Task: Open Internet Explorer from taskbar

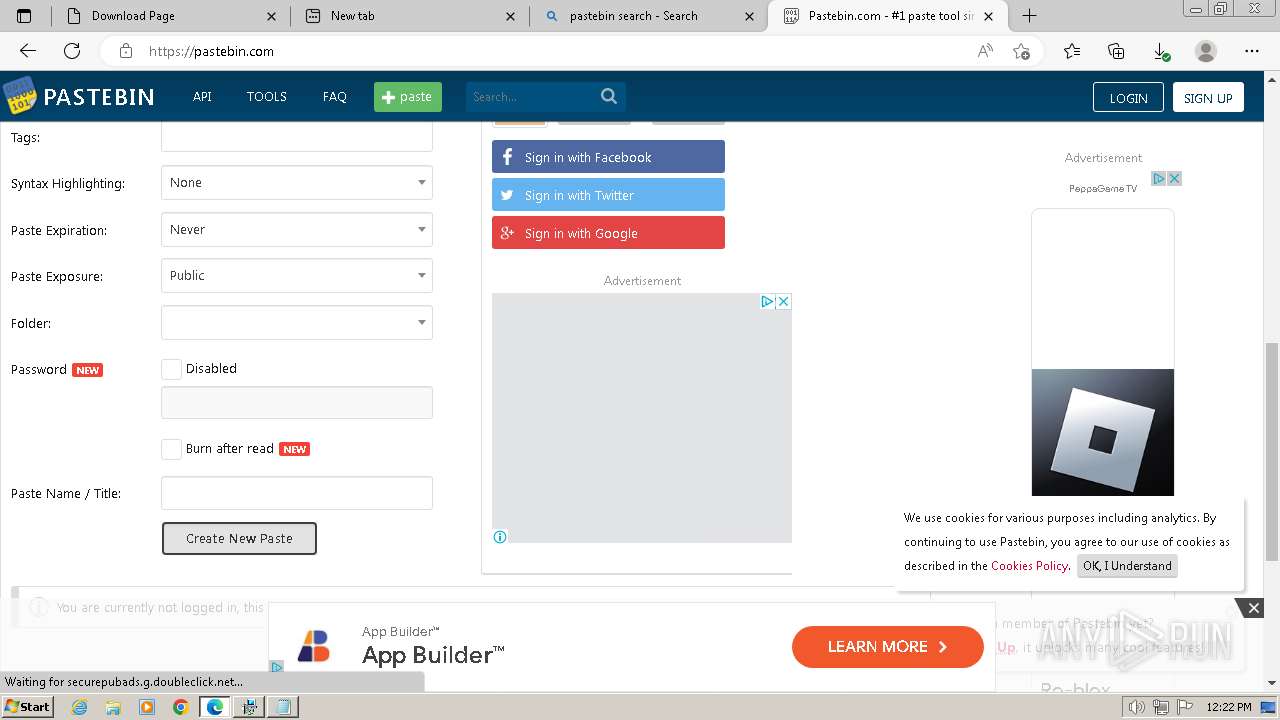Action: click(x=79, y=707)
